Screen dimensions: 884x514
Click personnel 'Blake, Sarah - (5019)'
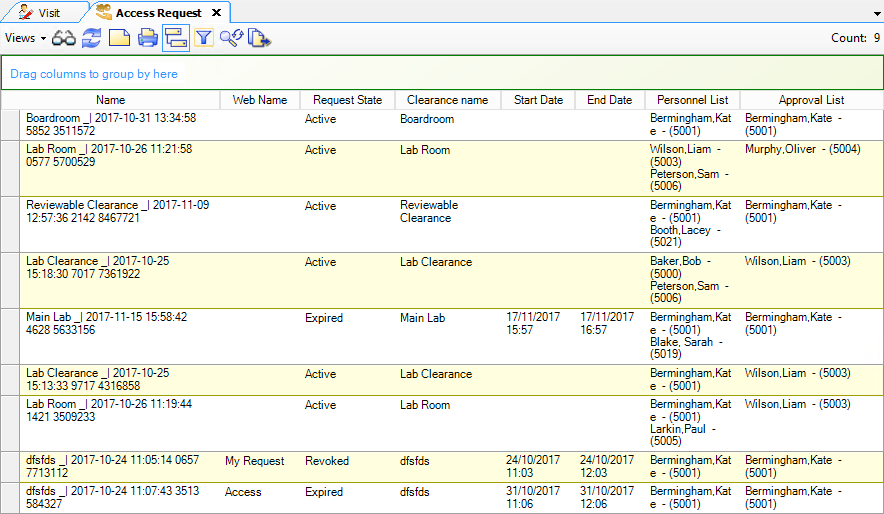(686, 348)
